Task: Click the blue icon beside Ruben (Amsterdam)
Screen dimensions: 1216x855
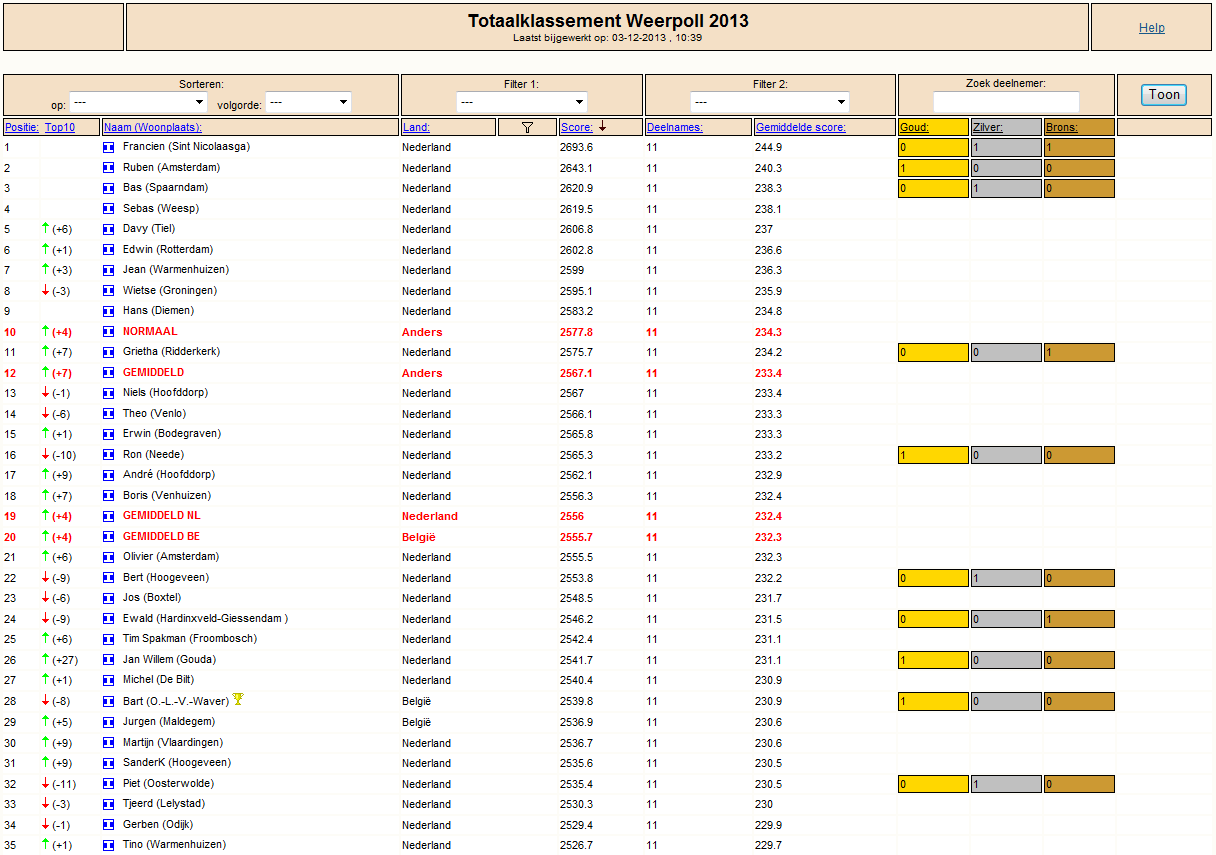Action: pyautogui.click(x=109, y=168)
